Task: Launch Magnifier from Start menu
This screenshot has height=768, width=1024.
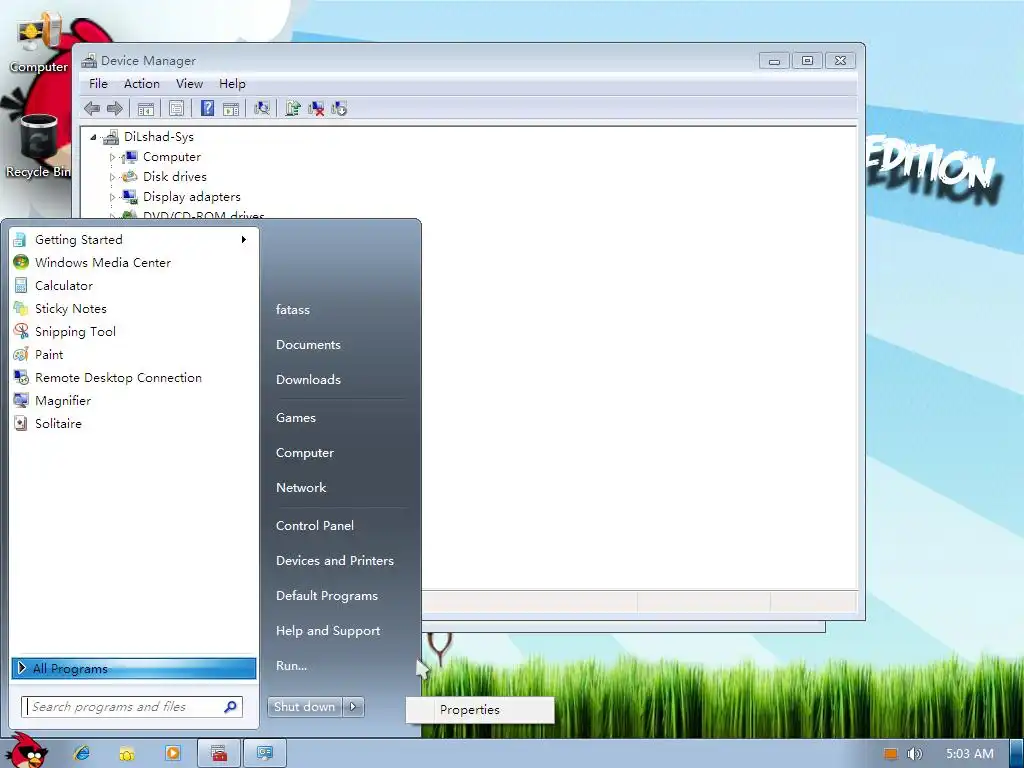Action: pyautogui.click(x=133, y=400)
